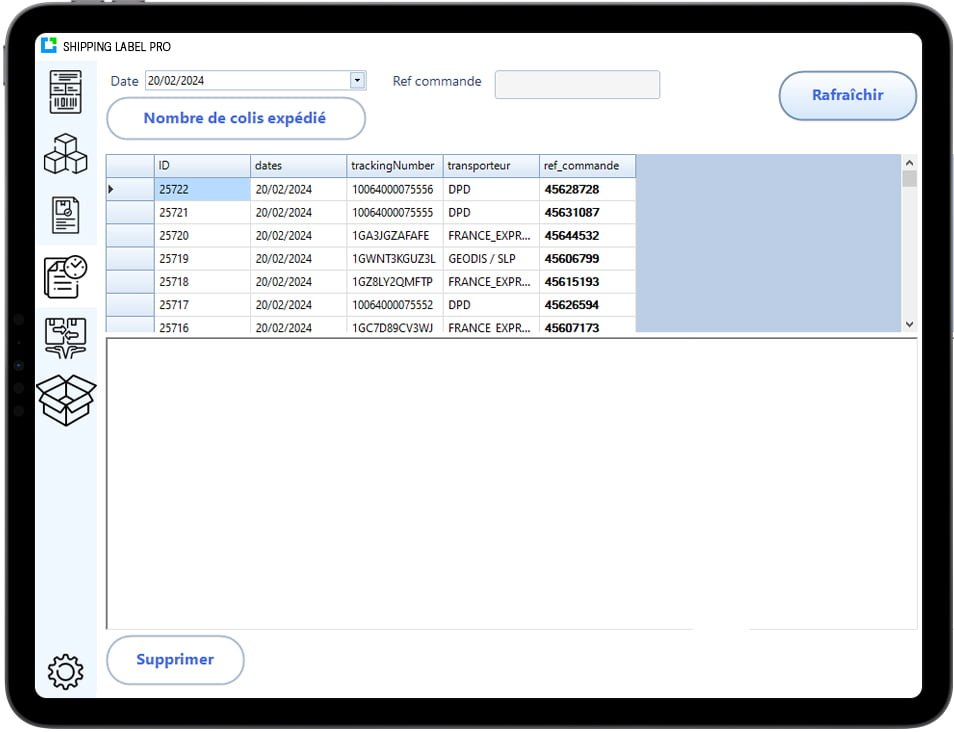Open settings gear in sidebar
Screen dimensions: 954x732
(x=66, y=671)
